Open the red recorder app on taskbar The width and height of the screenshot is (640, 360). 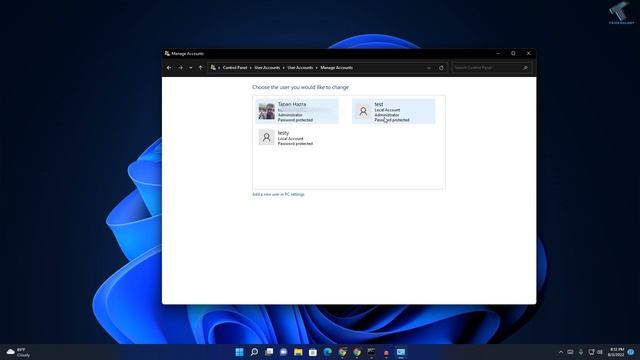pos(386,352)
